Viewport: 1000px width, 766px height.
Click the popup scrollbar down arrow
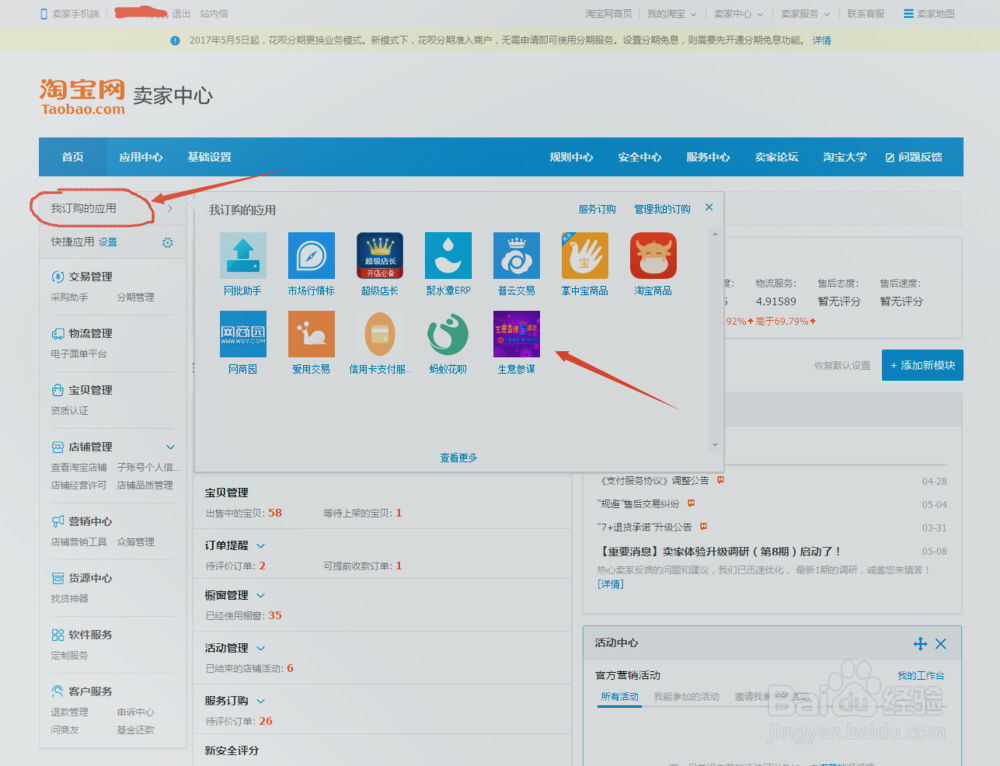click(715, 445)
